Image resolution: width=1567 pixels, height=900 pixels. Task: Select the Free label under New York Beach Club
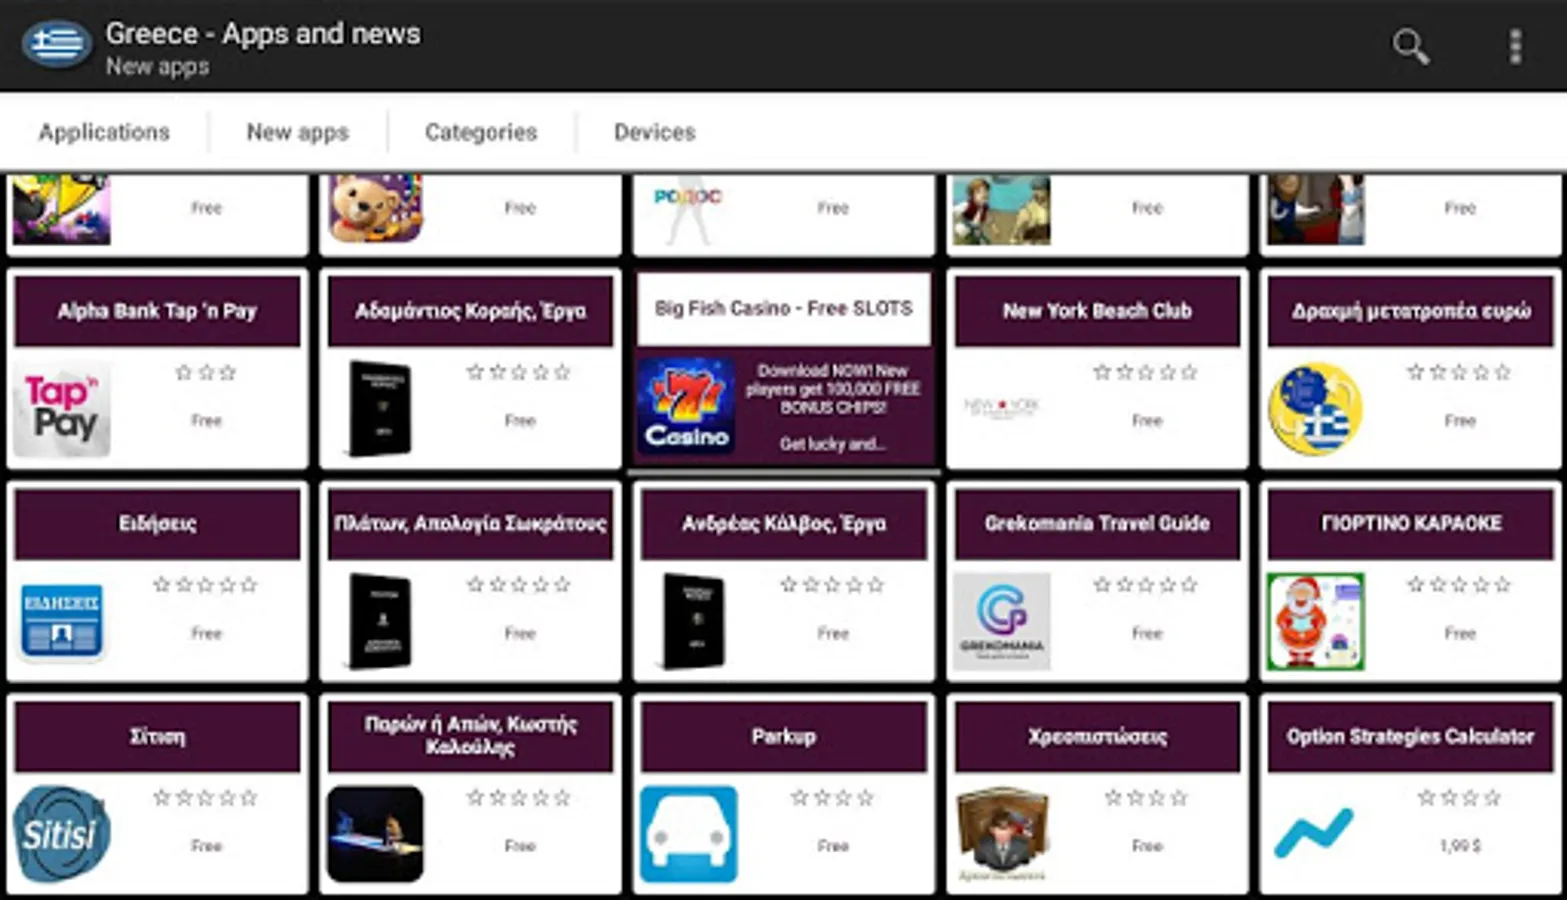click(1146, 421)
